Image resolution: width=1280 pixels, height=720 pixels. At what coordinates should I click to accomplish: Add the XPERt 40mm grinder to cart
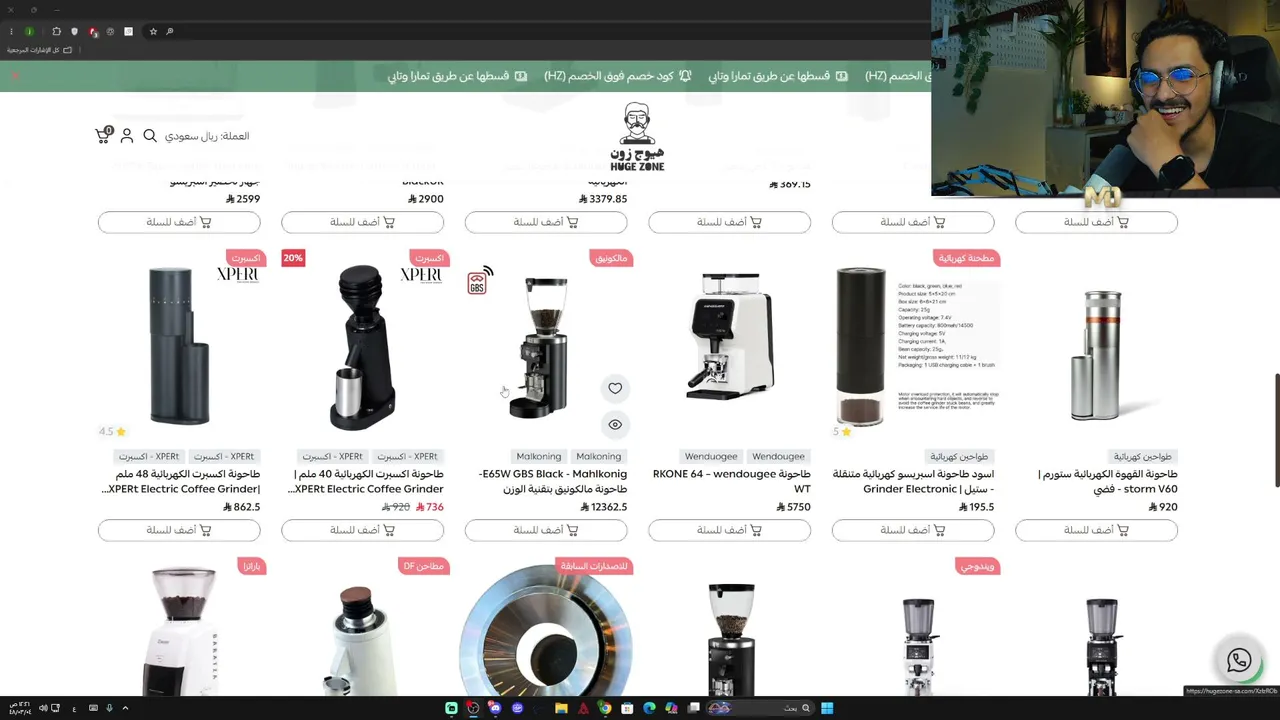(363, 530)
